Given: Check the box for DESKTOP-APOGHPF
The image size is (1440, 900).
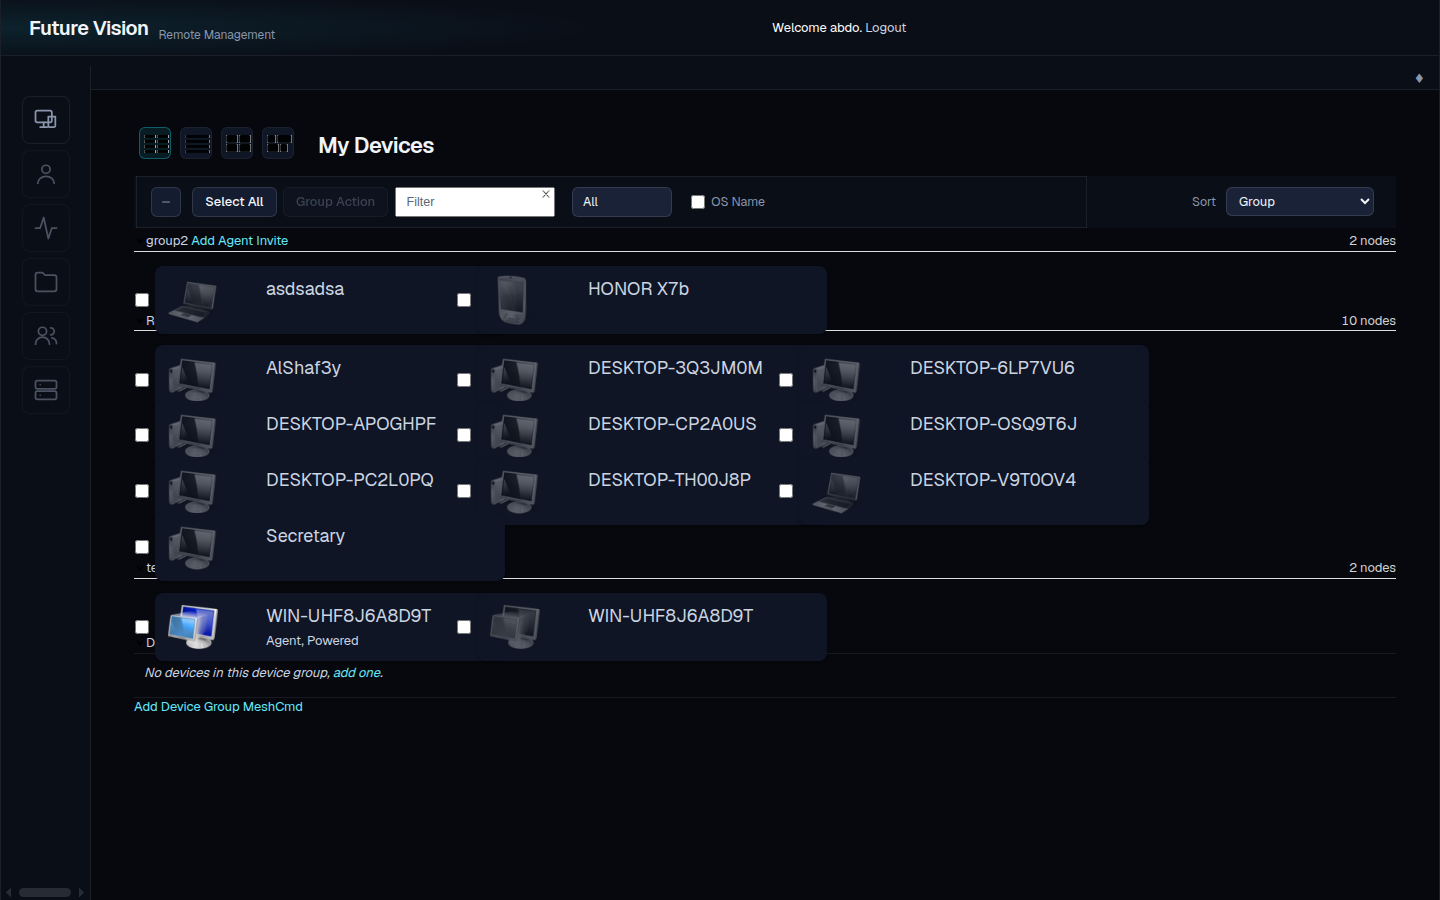Looking at the screenshot, I should 142,435.
